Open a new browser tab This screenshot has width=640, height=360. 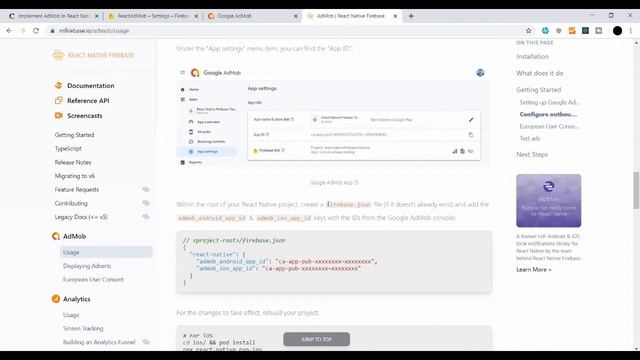[411, 16]
